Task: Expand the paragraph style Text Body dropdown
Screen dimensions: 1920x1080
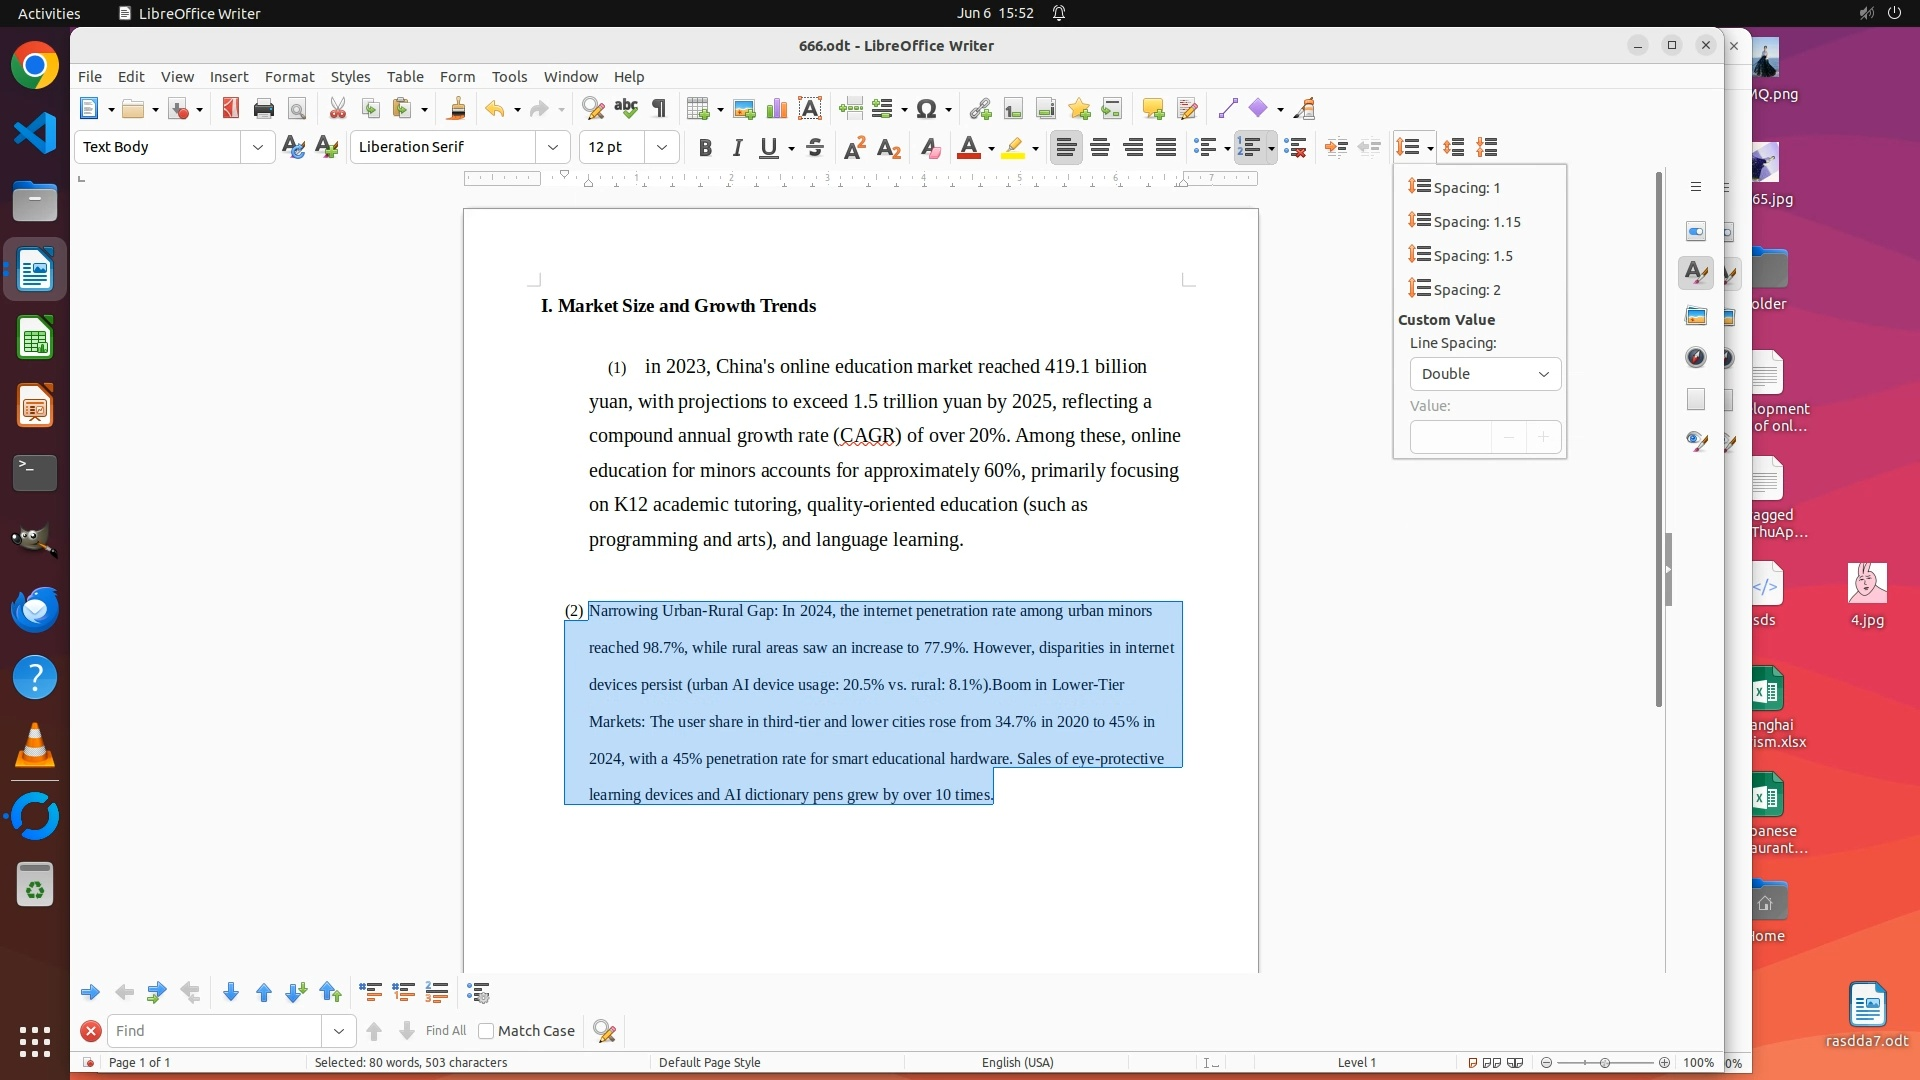Action: tap(258, 148)
